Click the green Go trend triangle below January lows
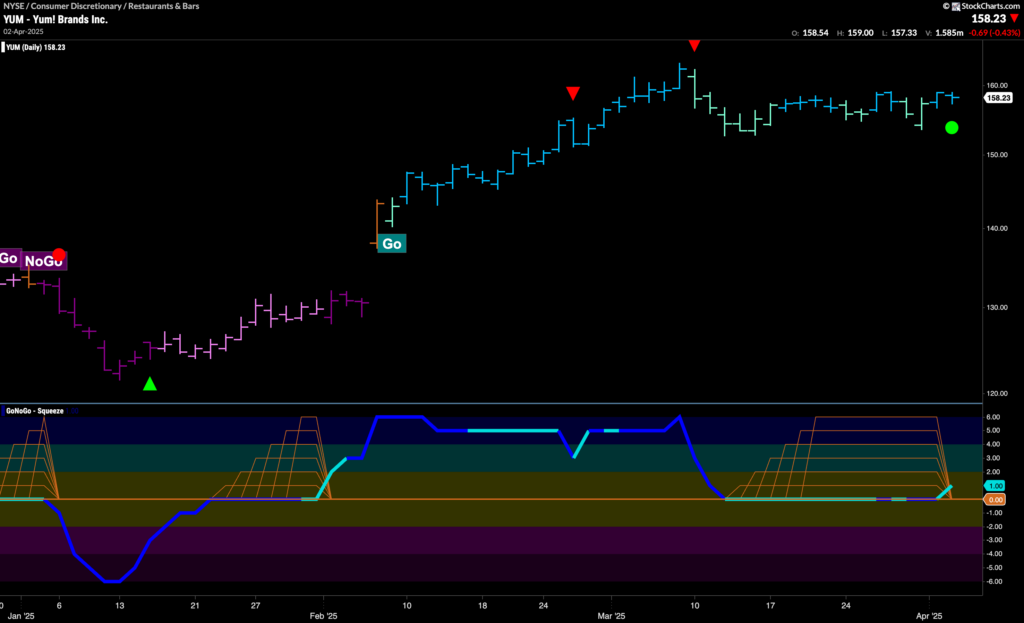This screenshot has height=623, width=1024. point(150,382)
